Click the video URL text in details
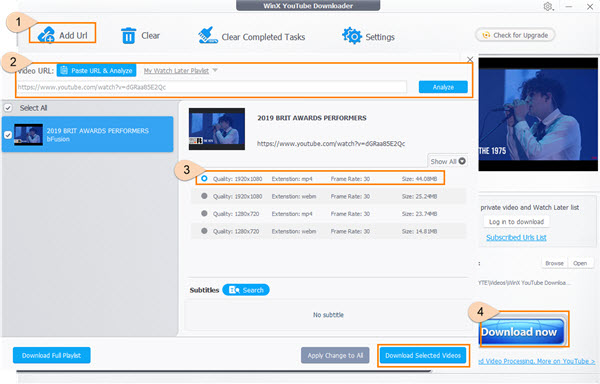Image resolution: width=600 pixels, height=384 pixels. click(x=331, y=144)
